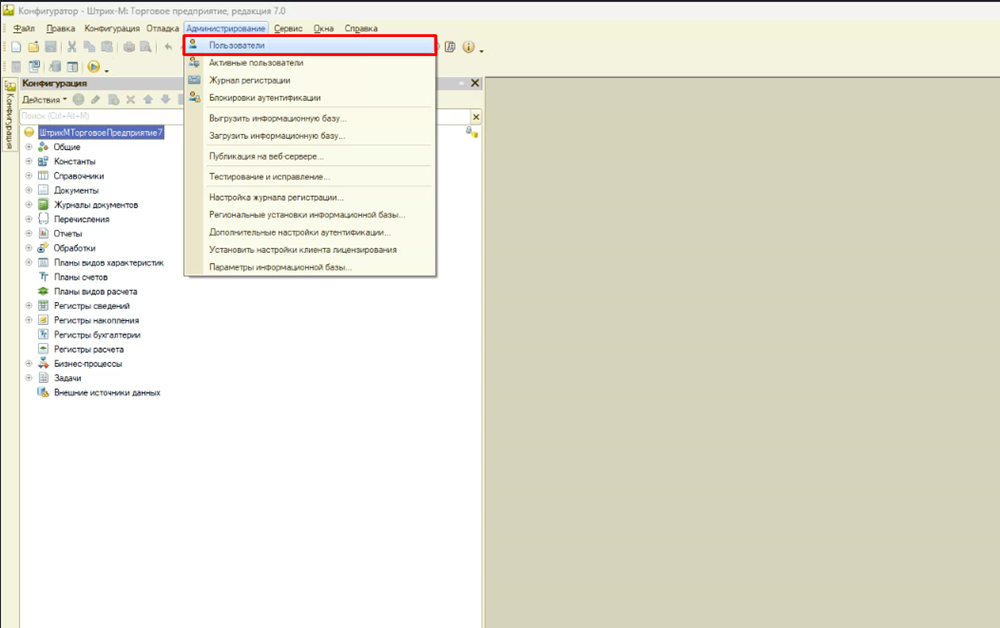The image size is (1000, 628).
Task: Select the ШтрихМТорговоеПредприятие7 root node
Action: tap(100, 132)
